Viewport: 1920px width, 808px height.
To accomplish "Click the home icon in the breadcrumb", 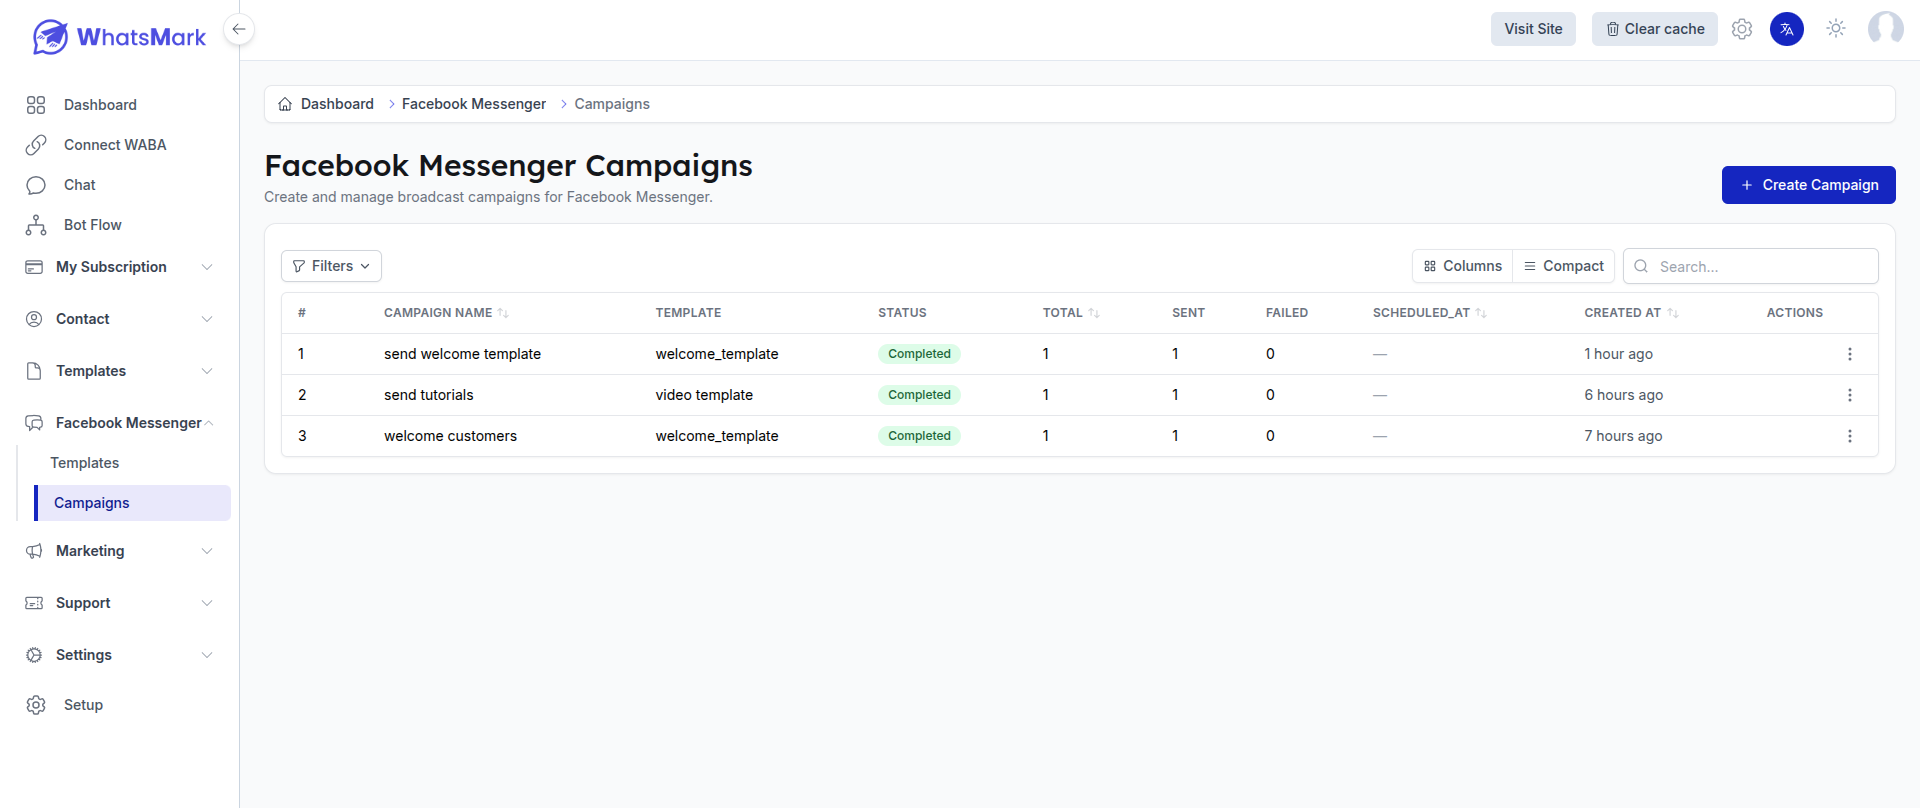I will pyautogui.click(x=285, y=104).
